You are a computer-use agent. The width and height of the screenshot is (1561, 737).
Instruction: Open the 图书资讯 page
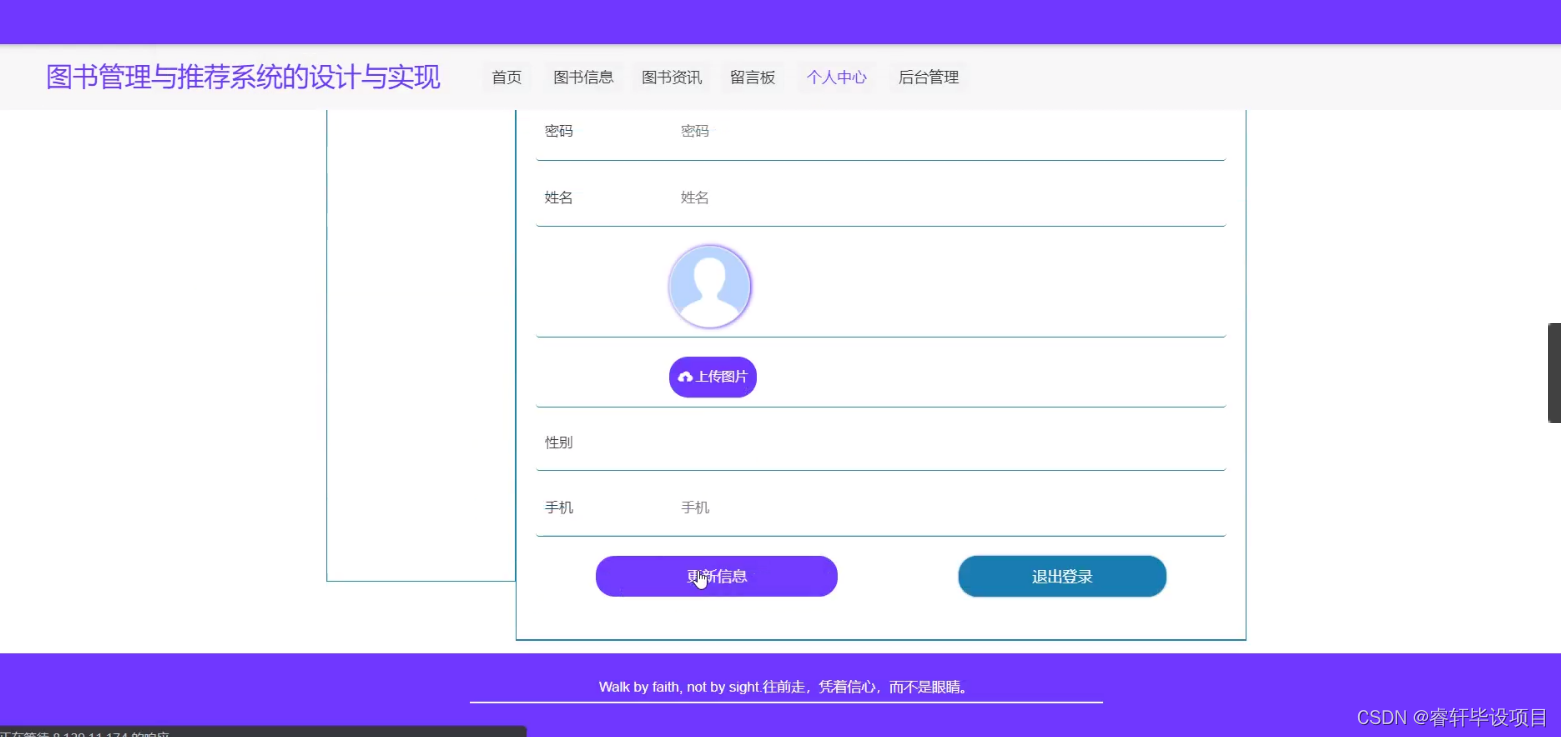click(x=671, y=77)
